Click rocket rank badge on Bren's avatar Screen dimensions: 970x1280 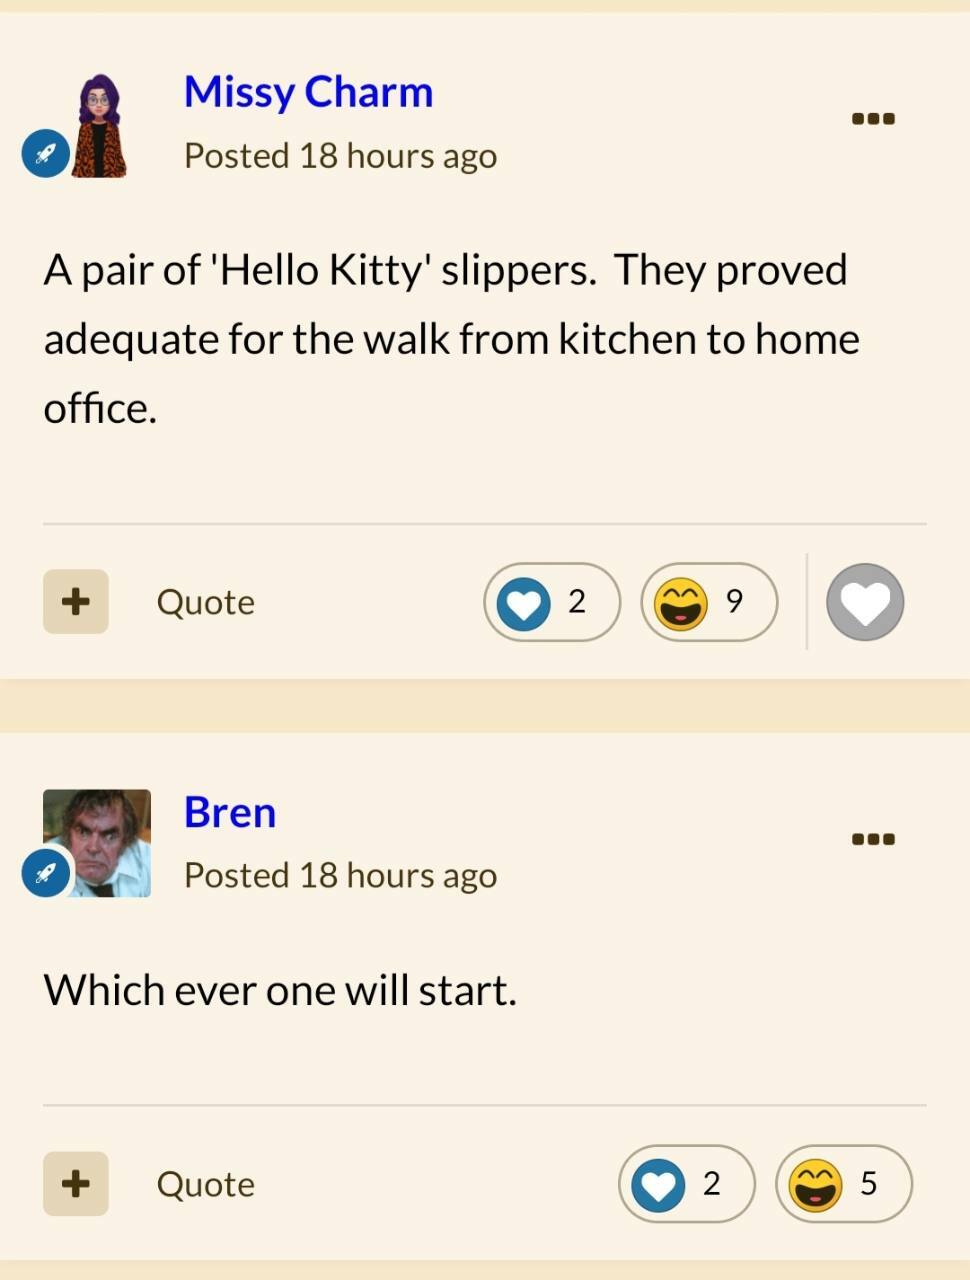[x=46, y=873]
